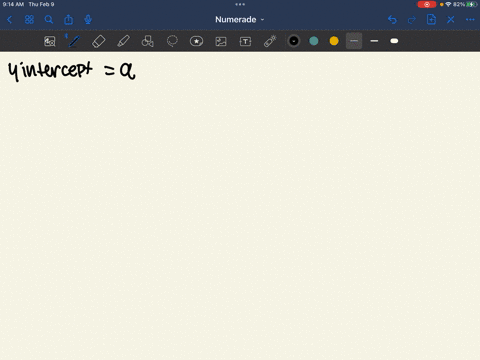Select the thinnest stroke width
This screenshot has width=480, height=360.
tap(354, 41)
